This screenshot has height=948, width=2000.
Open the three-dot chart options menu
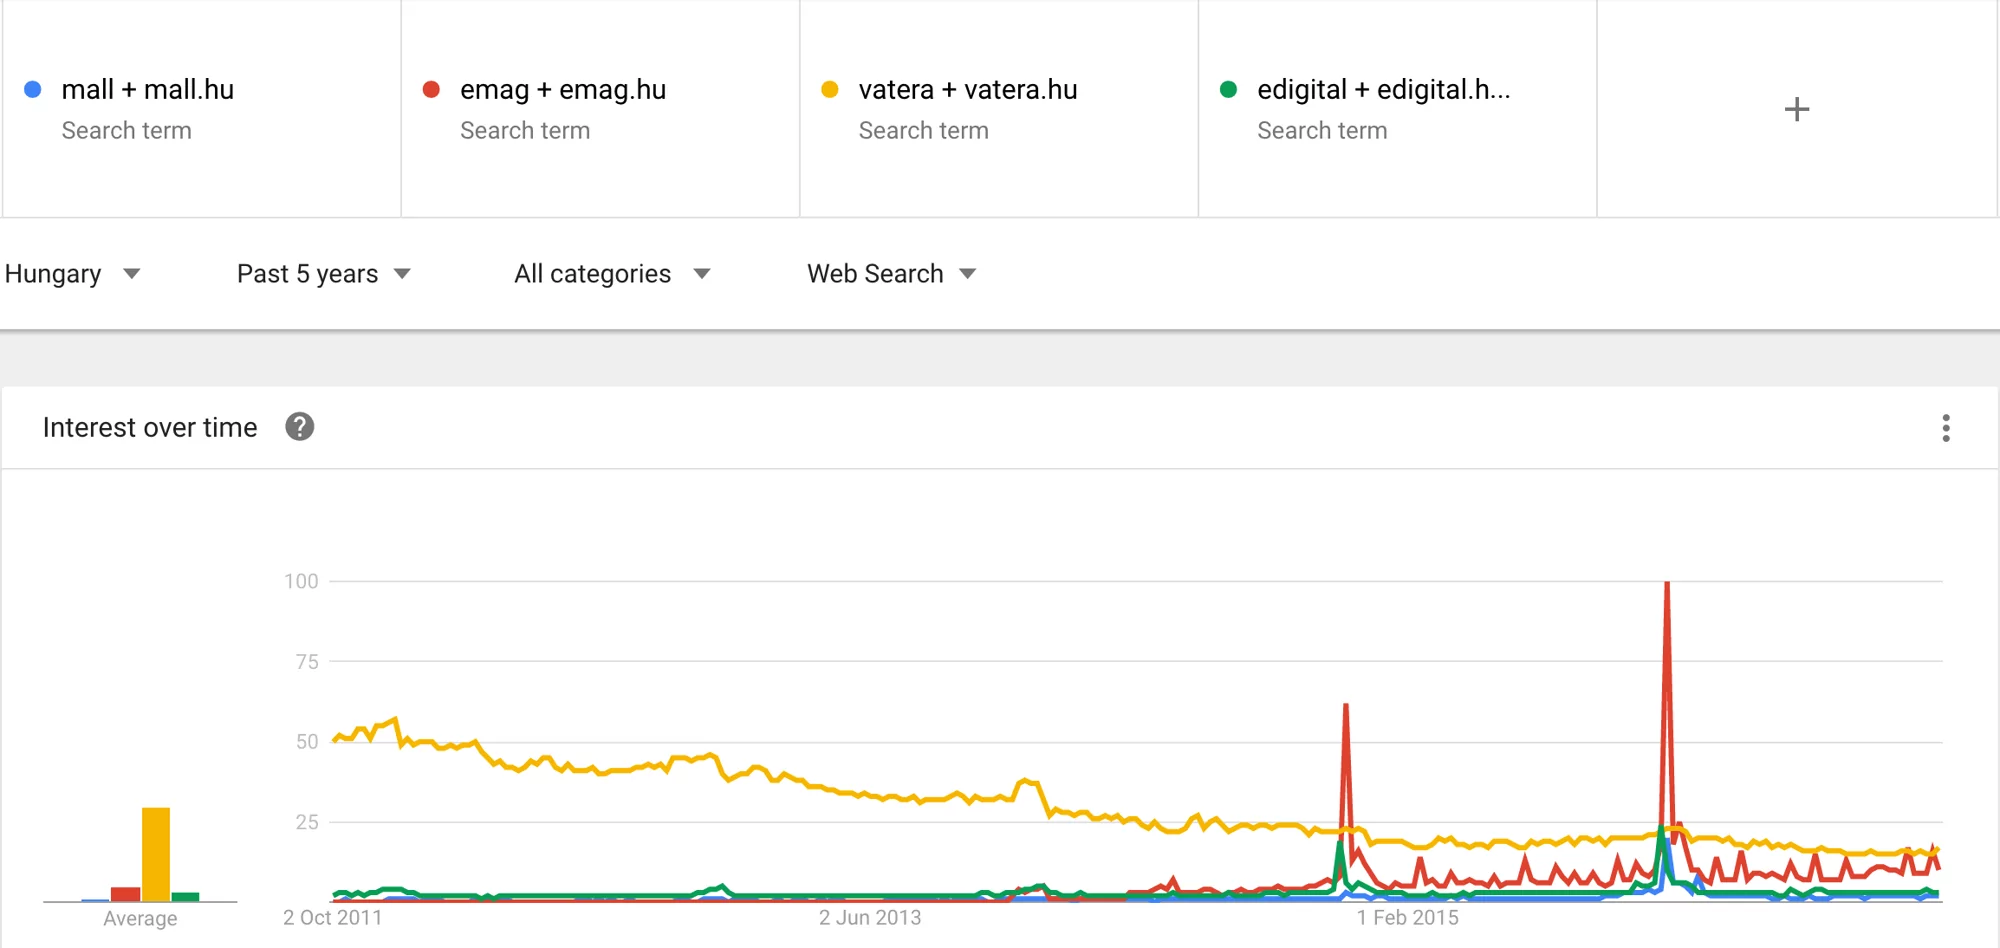pyautogui.click(x=1945, y=428)
